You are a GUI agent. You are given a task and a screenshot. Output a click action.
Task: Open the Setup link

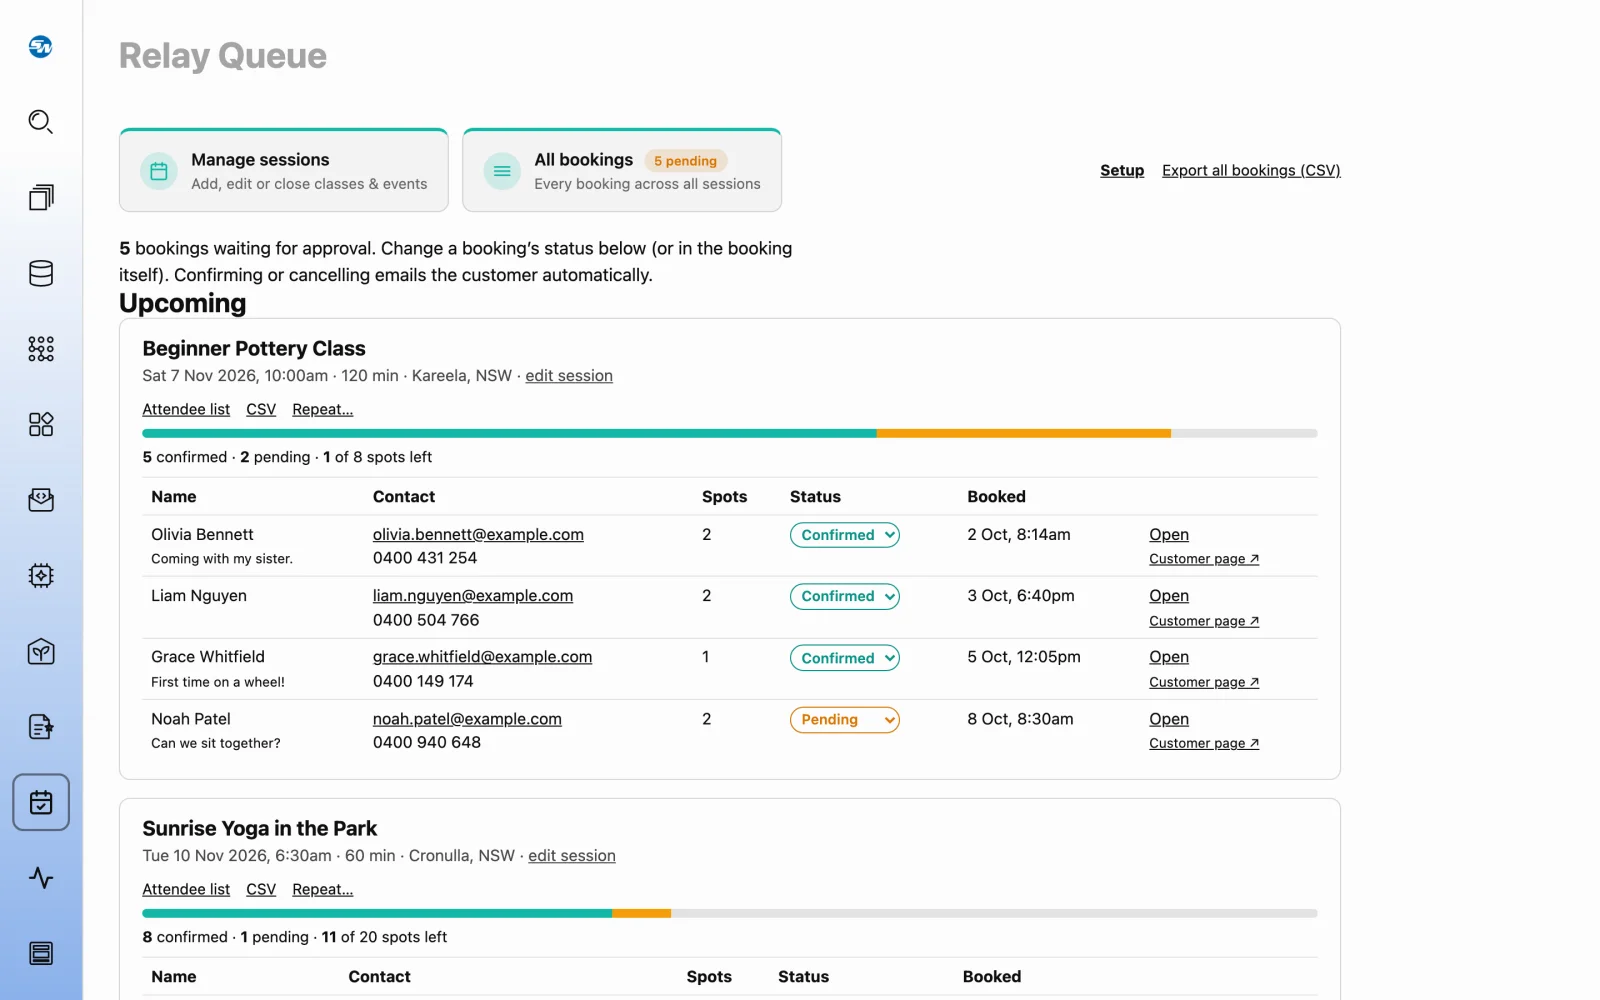[1122, 170]
